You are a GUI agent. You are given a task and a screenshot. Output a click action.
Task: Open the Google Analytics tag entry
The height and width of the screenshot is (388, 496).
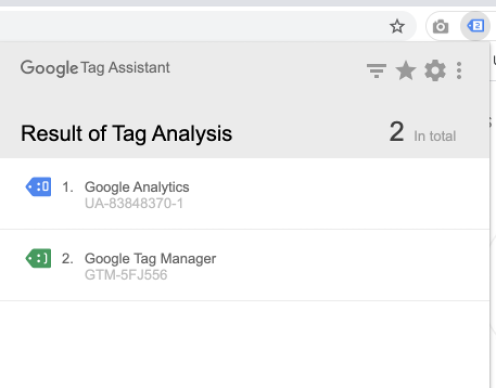pyautogui.click(x=245, y=194)
